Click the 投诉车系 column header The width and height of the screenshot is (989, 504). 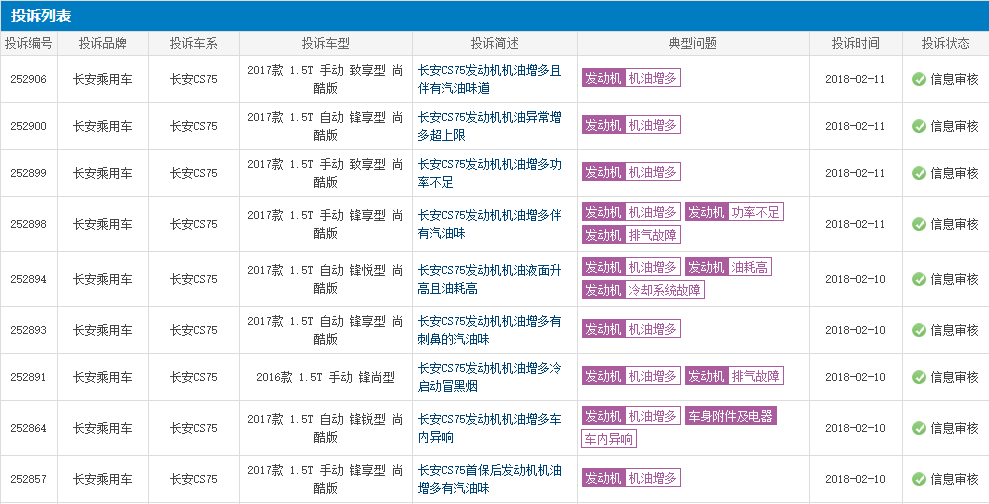pos(194,44)
